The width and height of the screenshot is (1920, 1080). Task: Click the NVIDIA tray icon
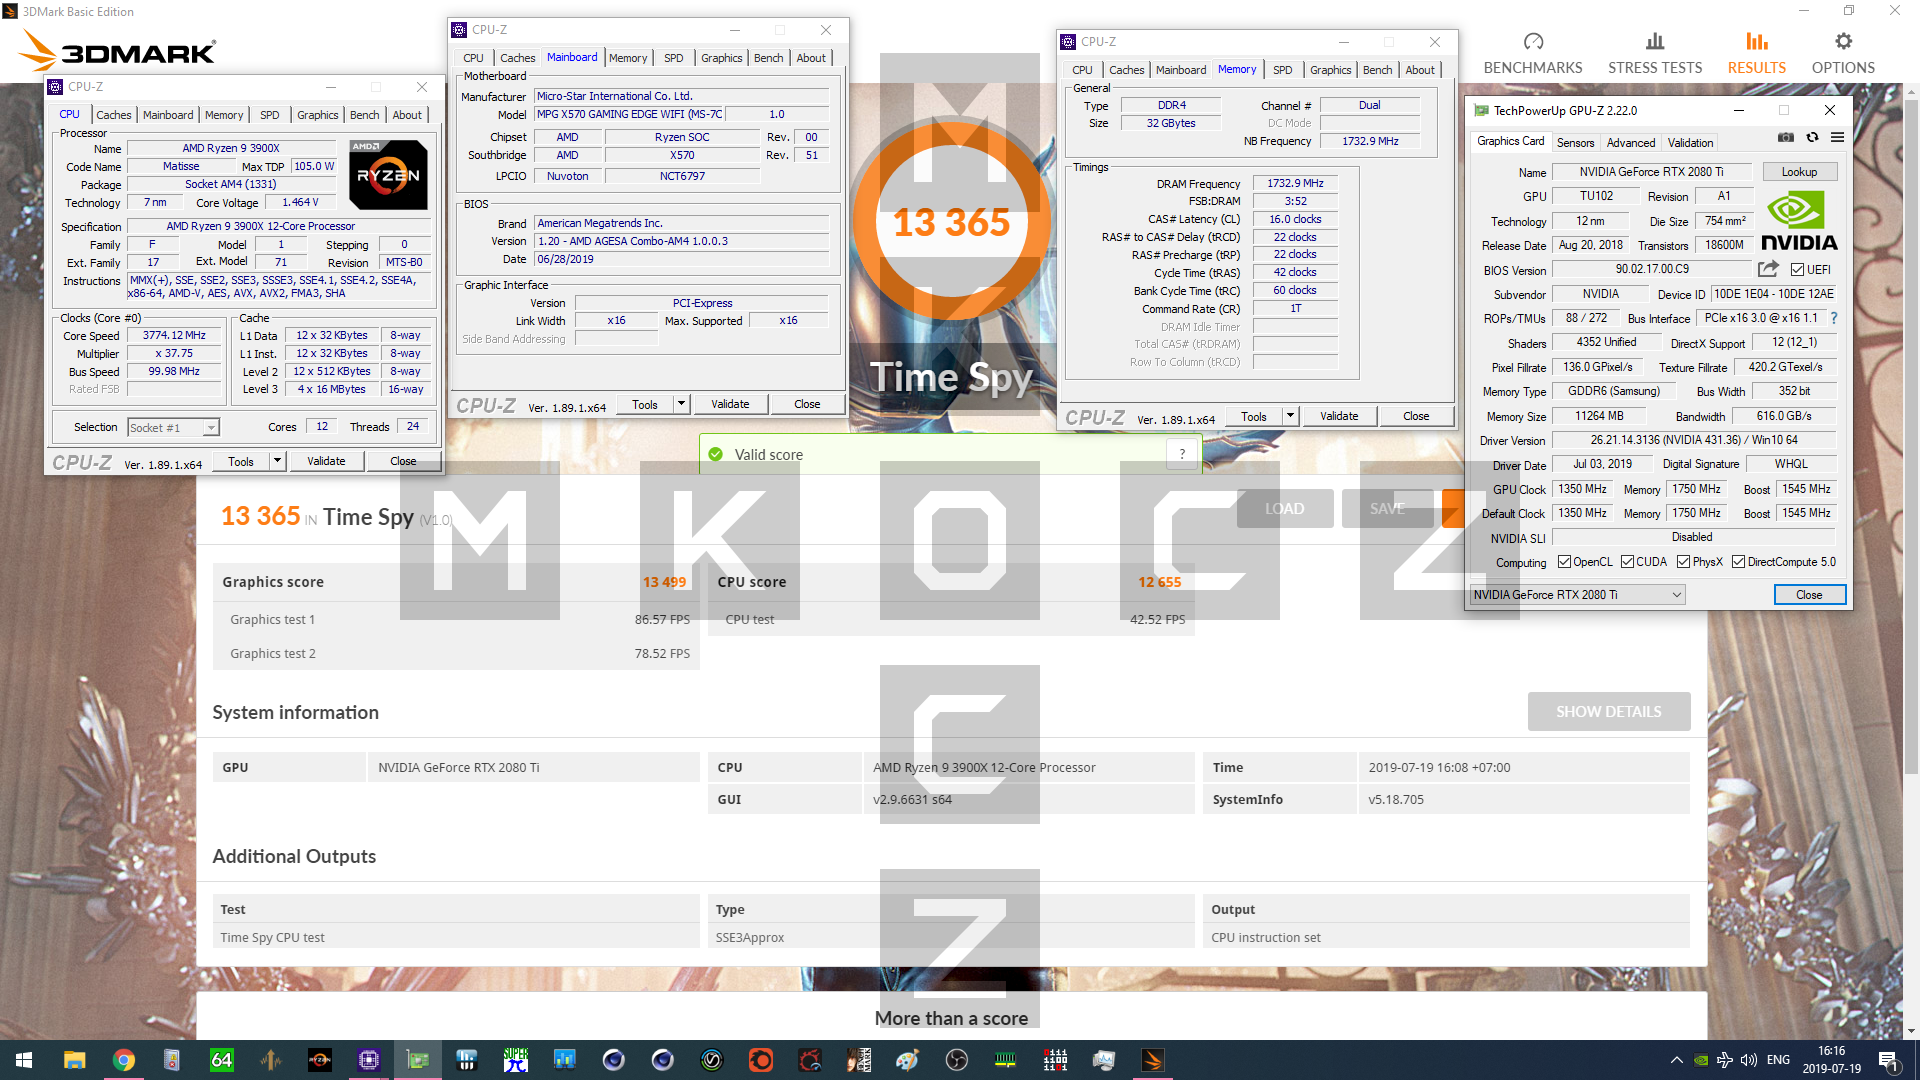point(1701,1060)
